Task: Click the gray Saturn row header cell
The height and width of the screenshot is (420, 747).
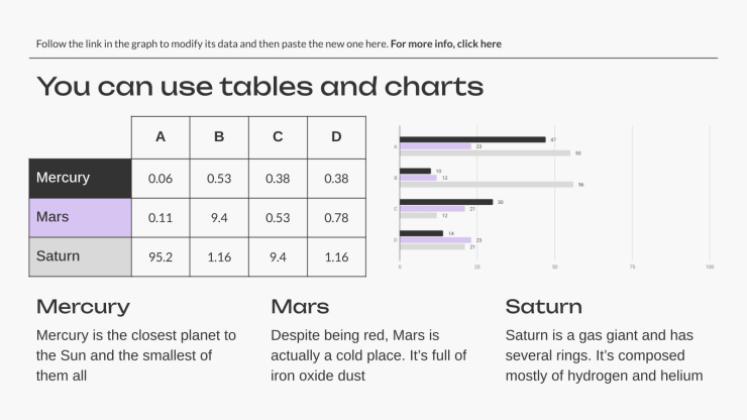Action: click(x=80, y=257)
